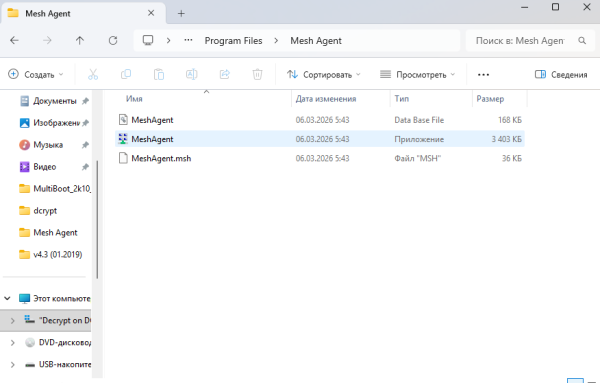
Task: Select the MeshAgent.msh file
Action: 320,158
